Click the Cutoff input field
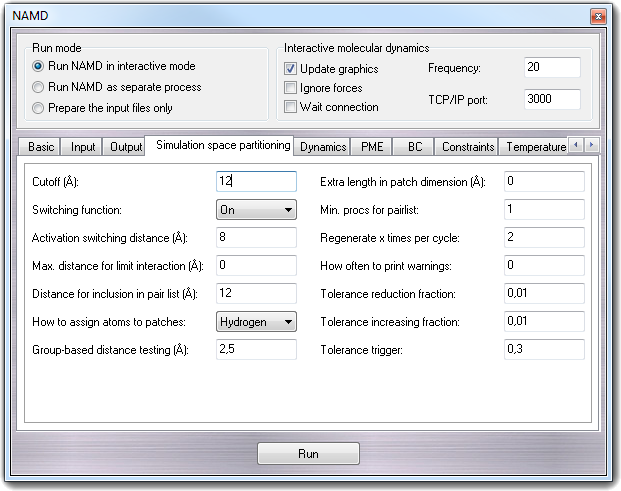Viewport: 621px width, 491px height. point(256,182)
